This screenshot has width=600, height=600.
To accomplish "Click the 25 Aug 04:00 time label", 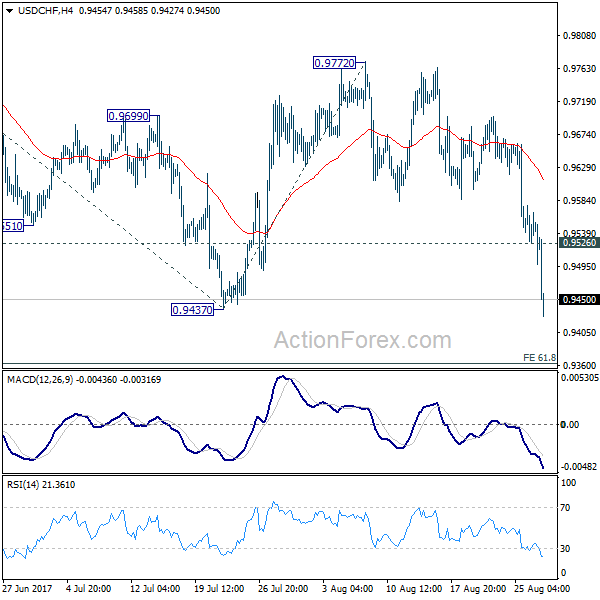I will click(541, 588).
